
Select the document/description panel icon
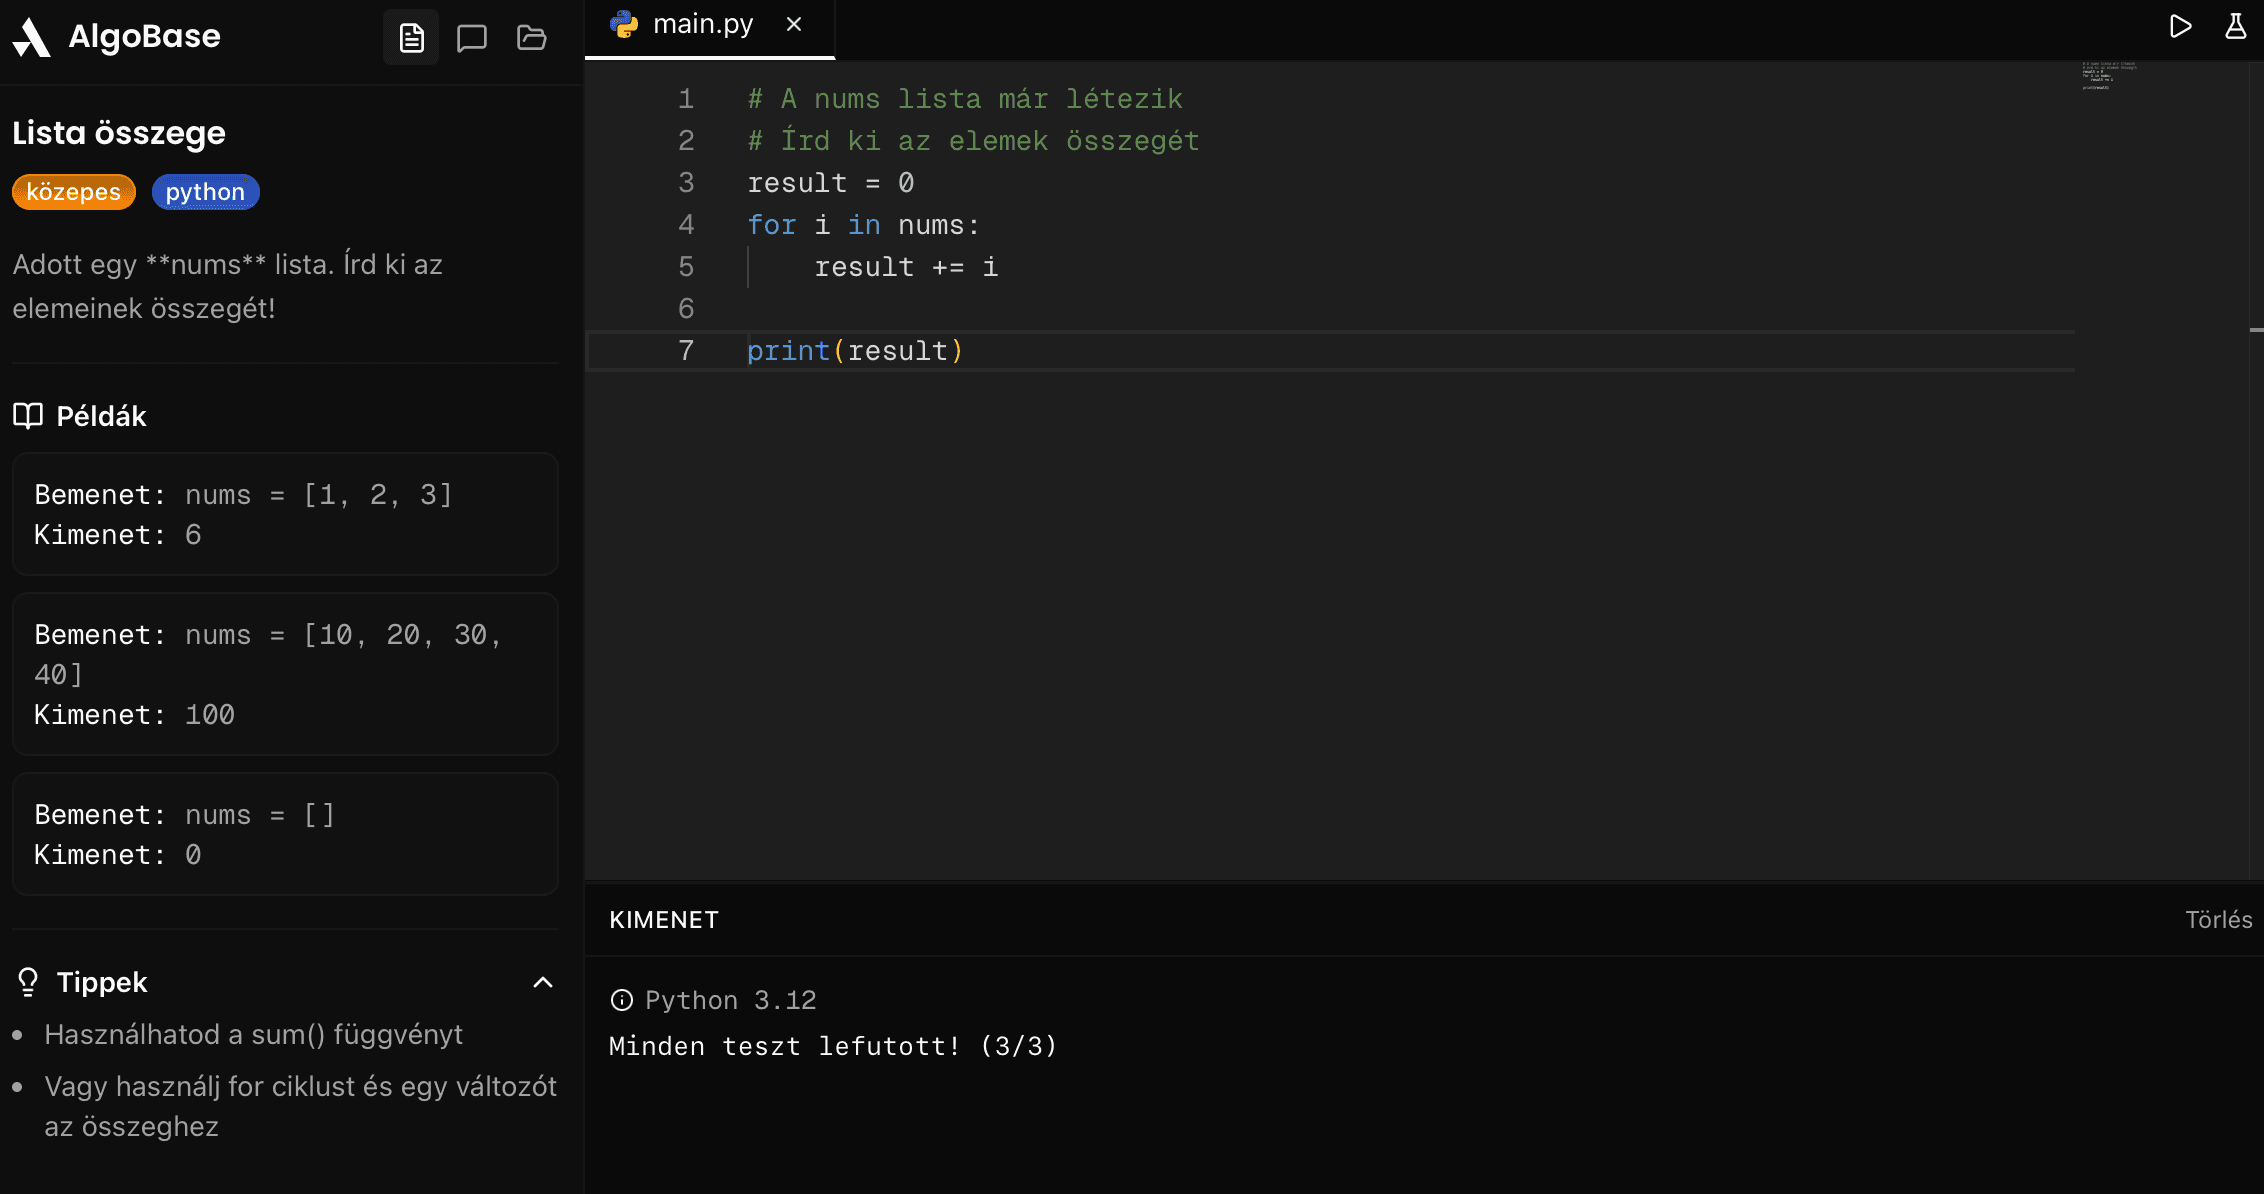click(x=411, y=37)
